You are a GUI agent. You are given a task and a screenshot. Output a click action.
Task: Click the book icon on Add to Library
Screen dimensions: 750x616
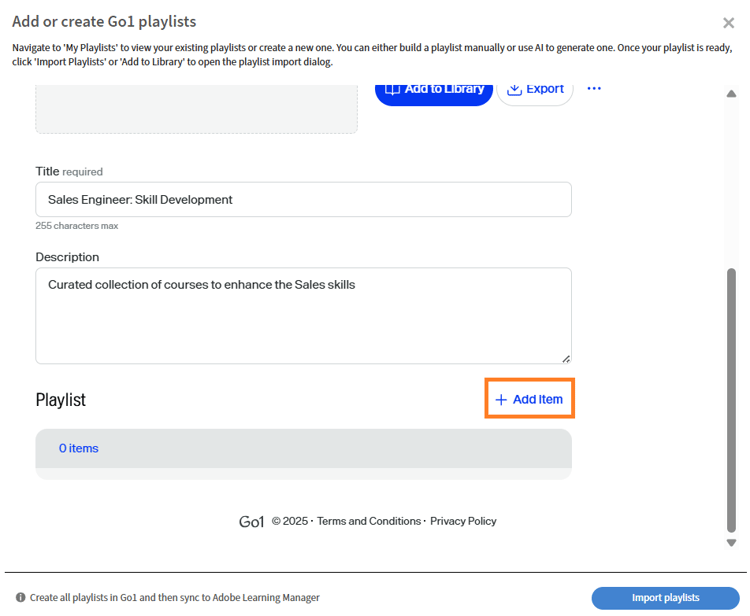[392, 89]
